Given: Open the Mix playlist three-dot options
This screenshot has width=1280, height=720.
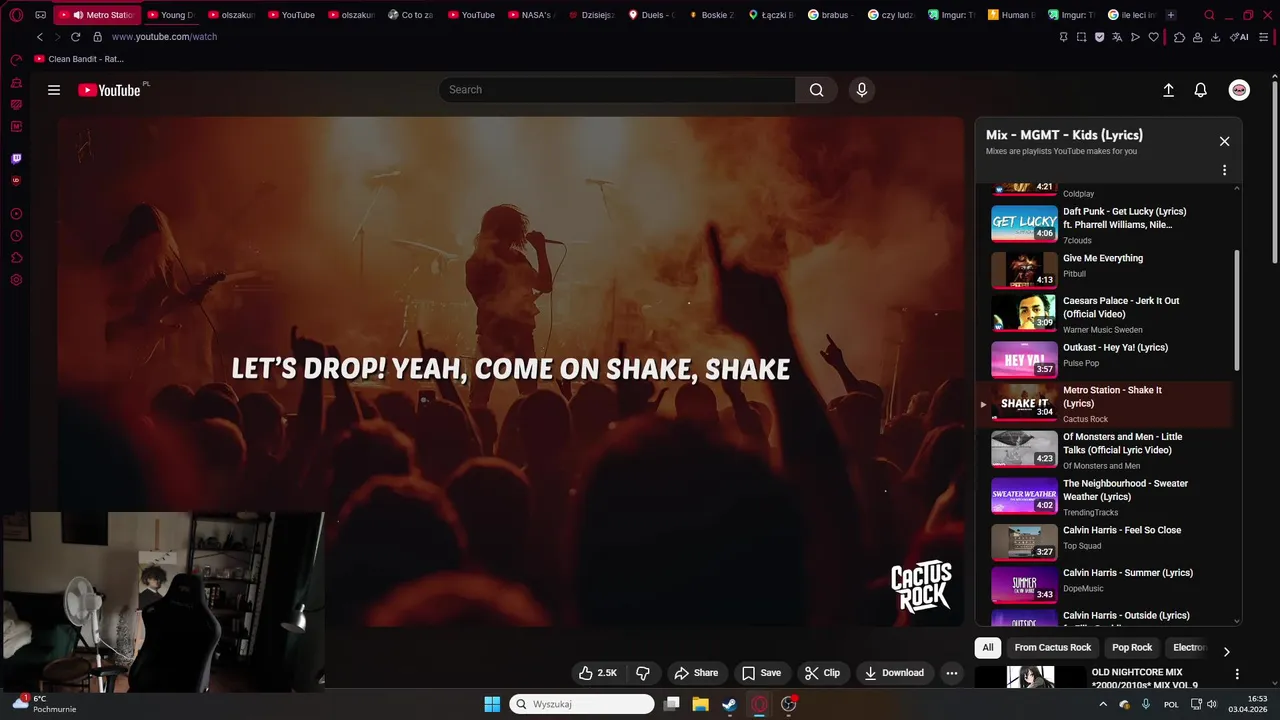Looking at the screenshot, I should tap(1224, 170).
